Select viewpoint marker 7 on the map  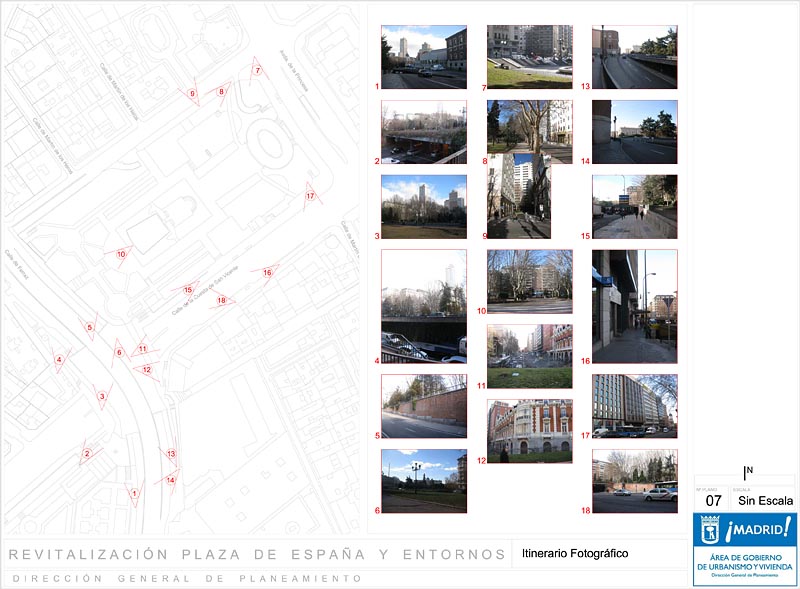(257, 71)
